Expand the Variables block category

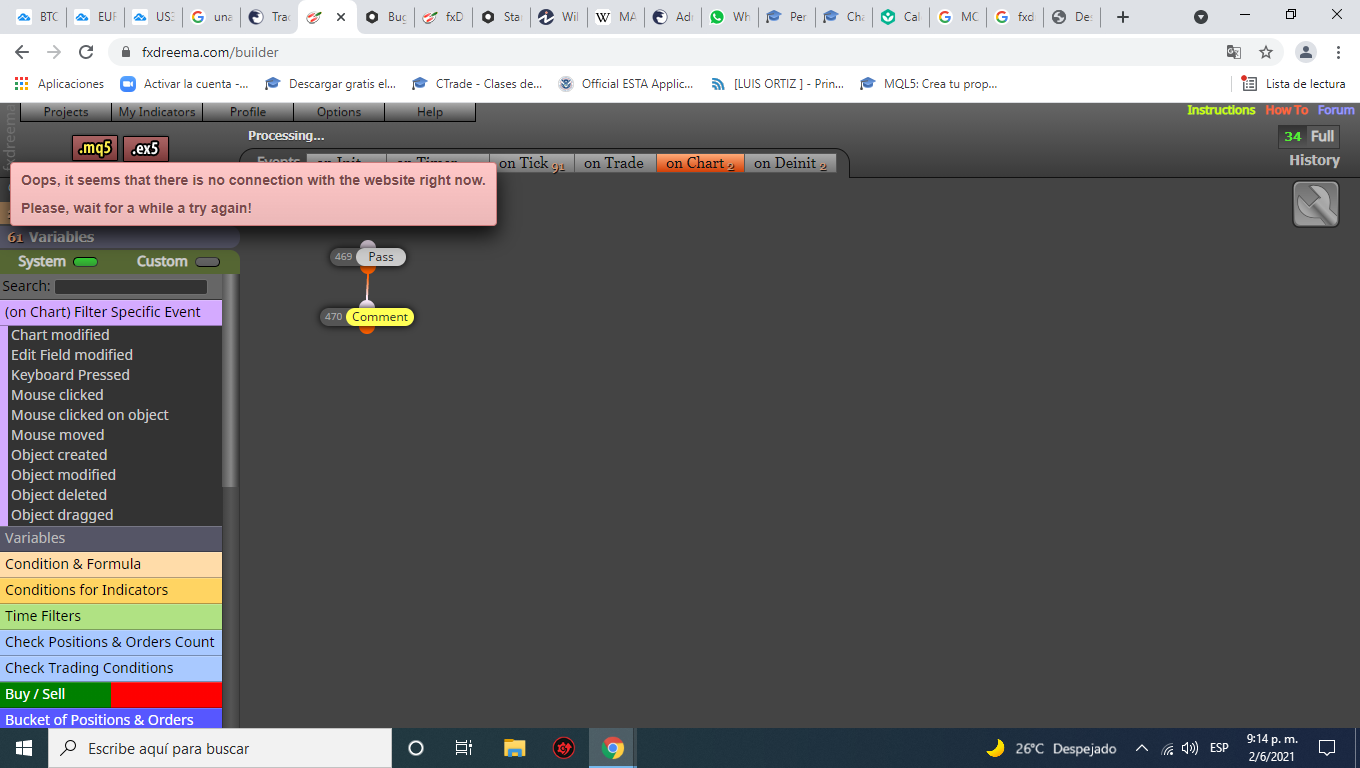pyautogui.click(x=111, y=538)
